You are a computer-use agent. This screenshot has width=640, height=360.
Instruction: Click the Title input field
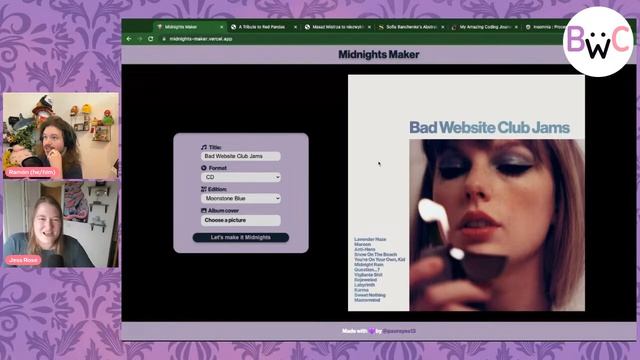(x=241, y=156)
